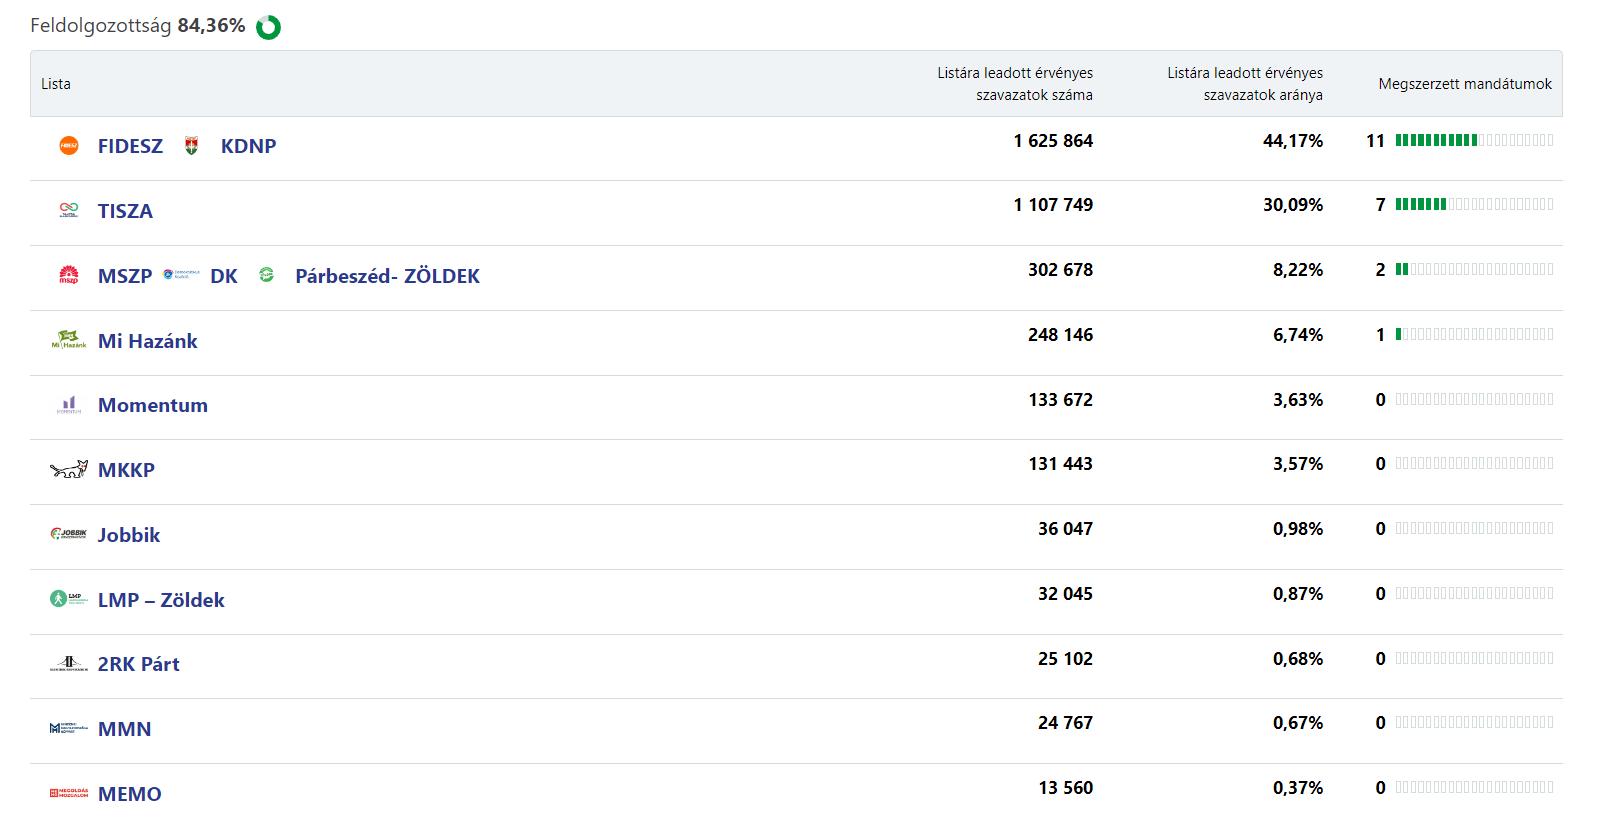Click the vote share '44,17%'

1293,141
